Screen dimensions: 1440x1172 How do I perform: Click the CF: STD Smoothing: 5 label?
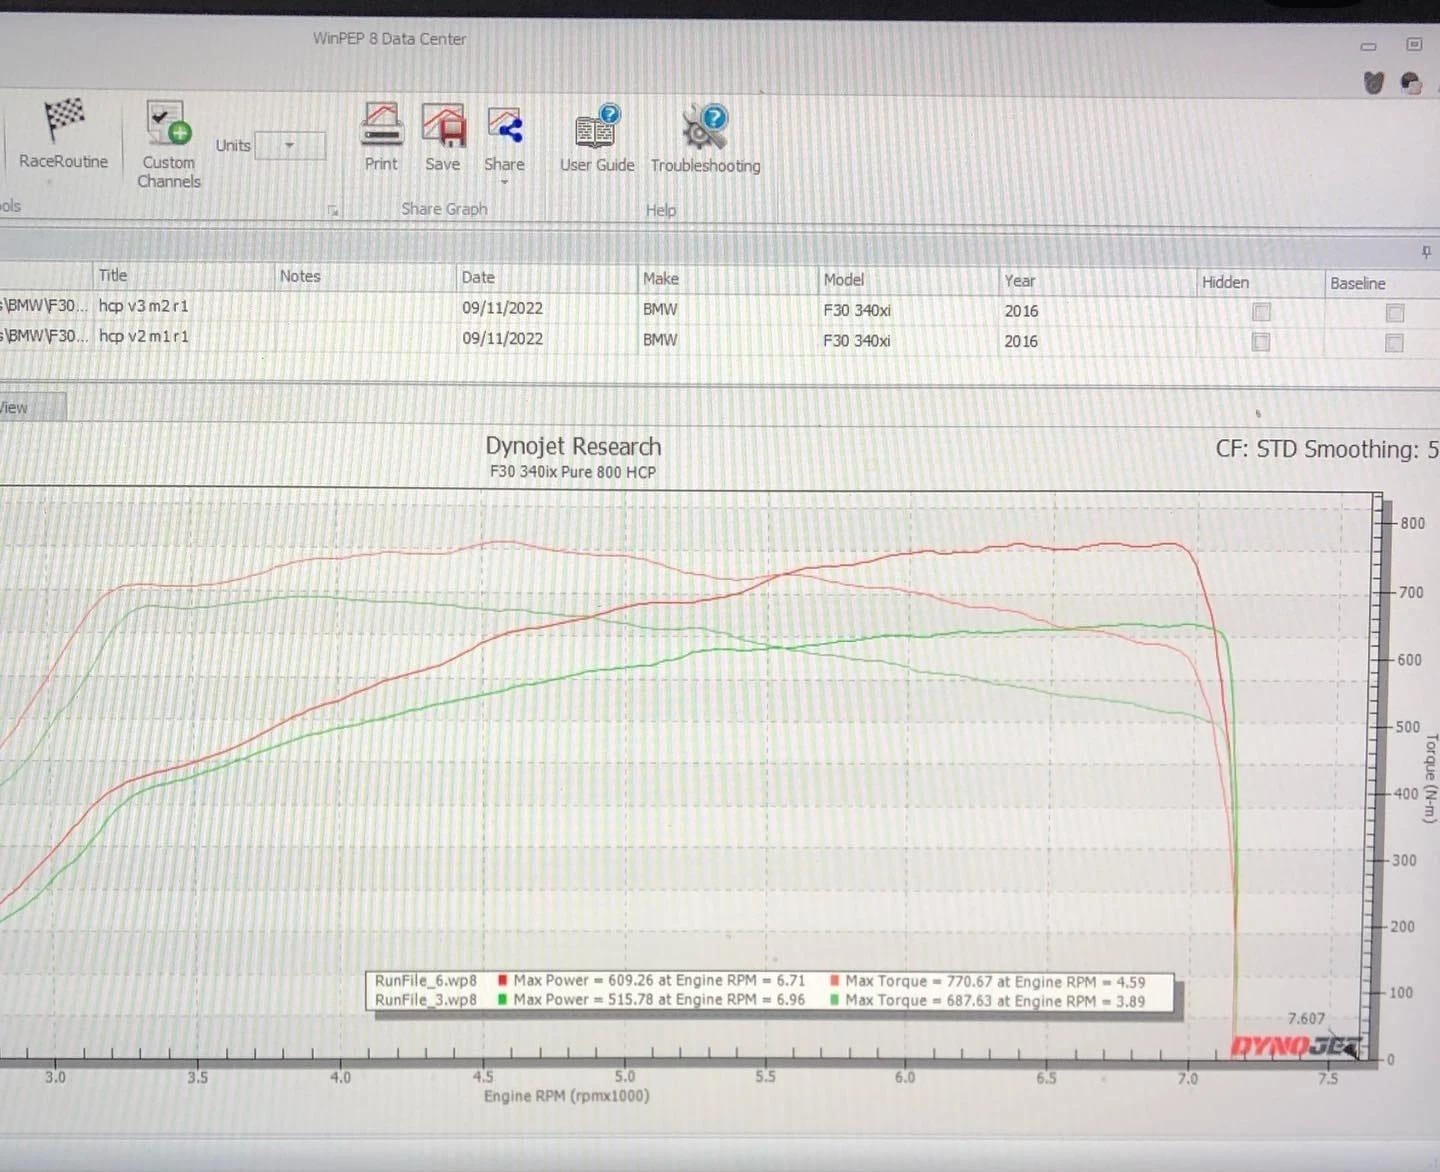tap(1327, 449)
